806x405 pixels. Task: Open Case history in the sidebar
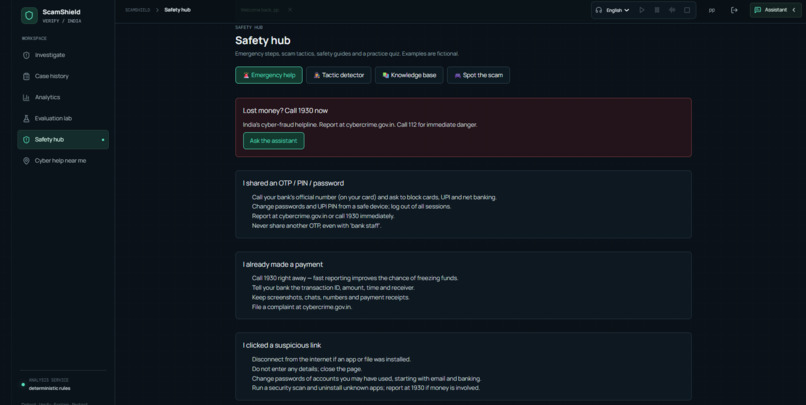[63, 76]
